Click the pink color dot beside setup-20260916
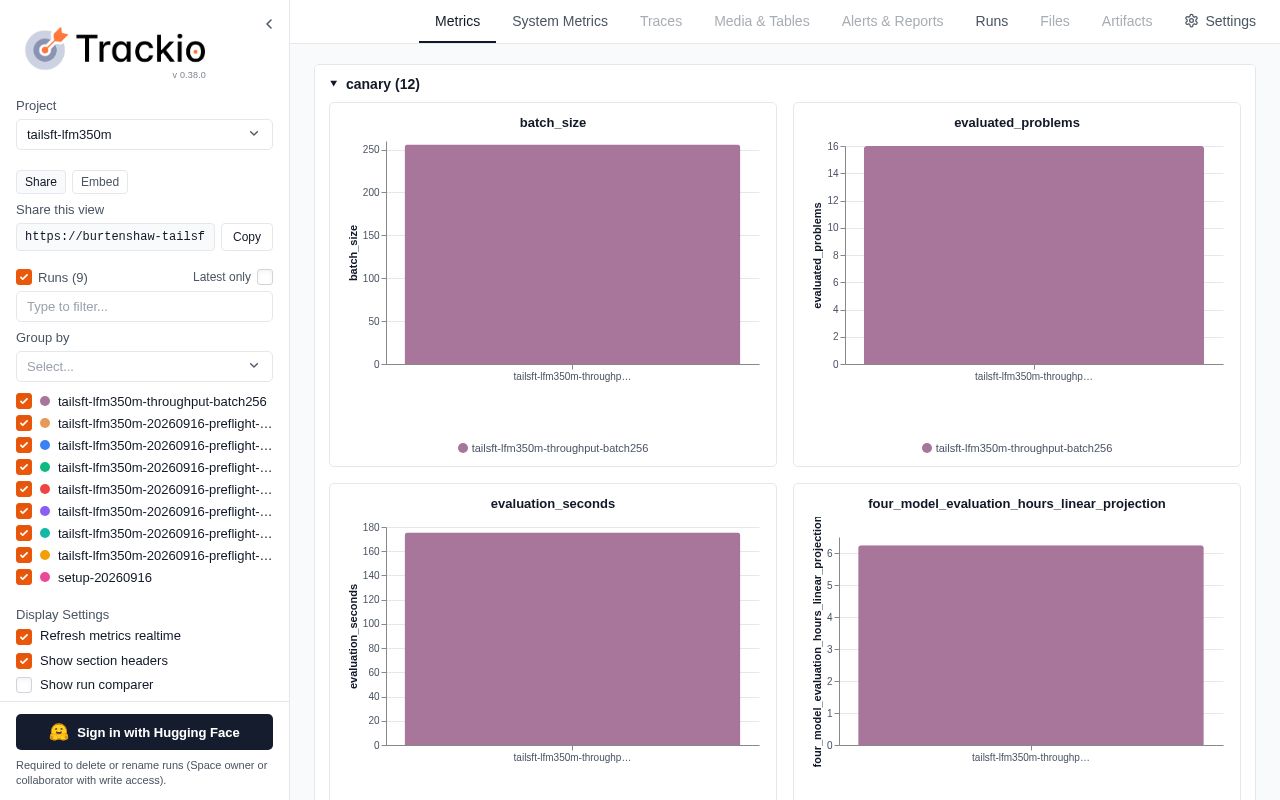This screenshot has width=1280, height=800. [45, 577]
